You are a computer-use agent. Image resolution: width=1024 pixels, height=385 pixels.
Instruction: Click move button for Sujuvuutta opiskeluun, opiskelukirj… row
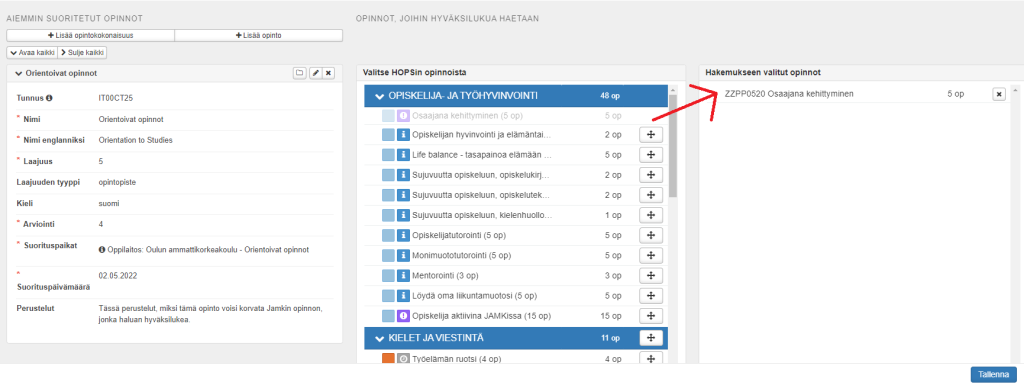tap(650, 175)
